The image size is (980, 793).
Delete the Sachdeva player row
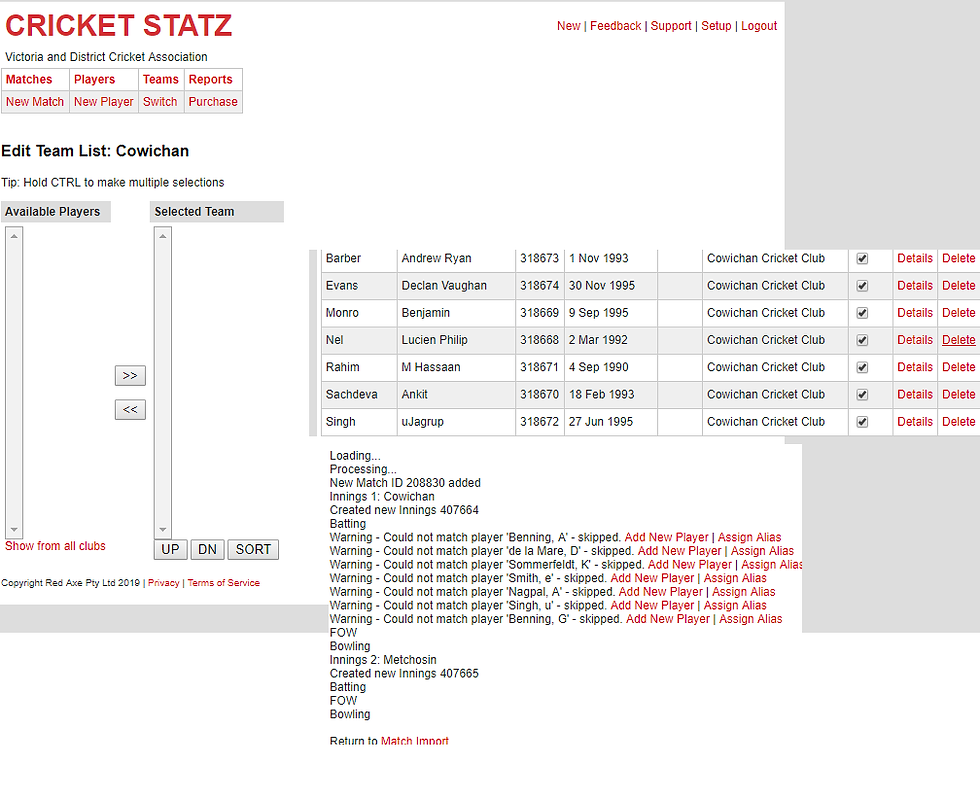[x=959, y=394]
